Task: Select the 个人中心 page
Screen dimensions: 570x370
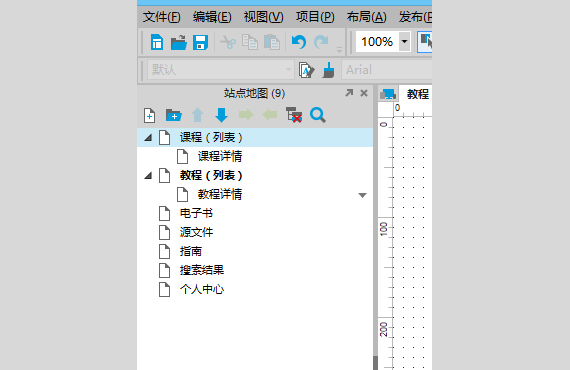Action: coord(255,289)
